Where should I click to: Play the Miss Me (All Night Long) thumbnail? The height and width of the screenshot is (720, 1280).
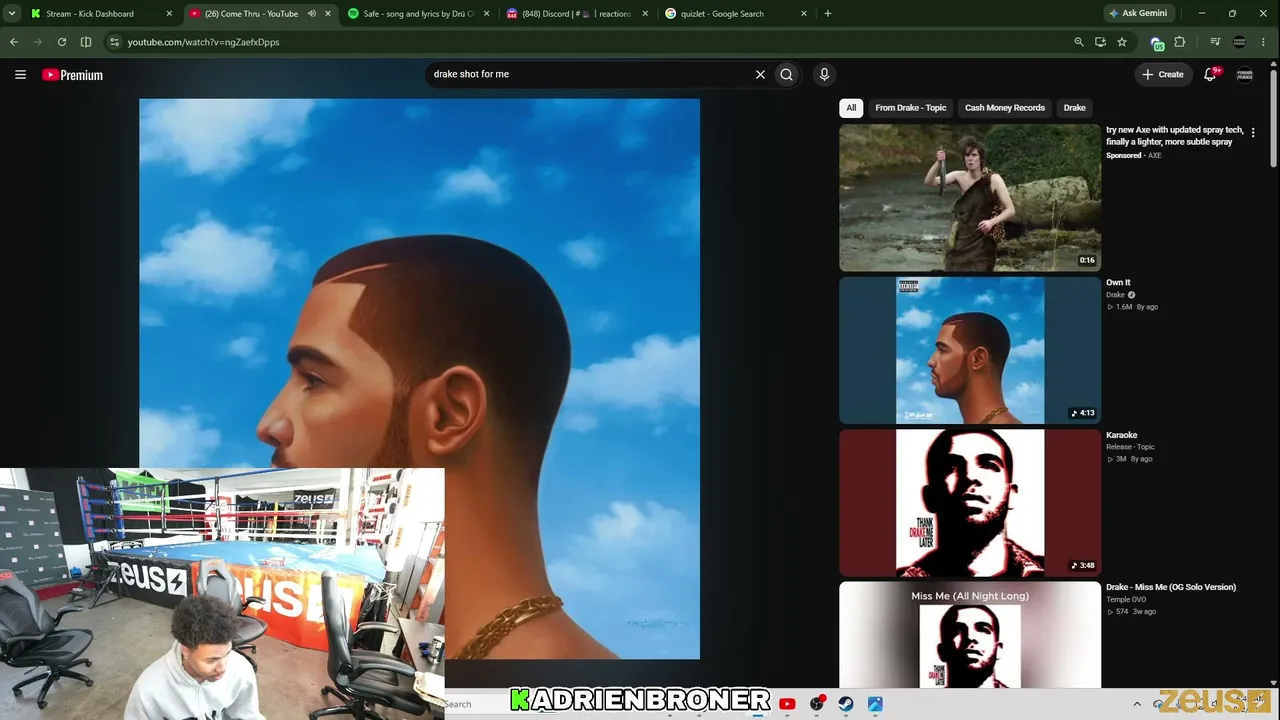[x=970, y=635]
